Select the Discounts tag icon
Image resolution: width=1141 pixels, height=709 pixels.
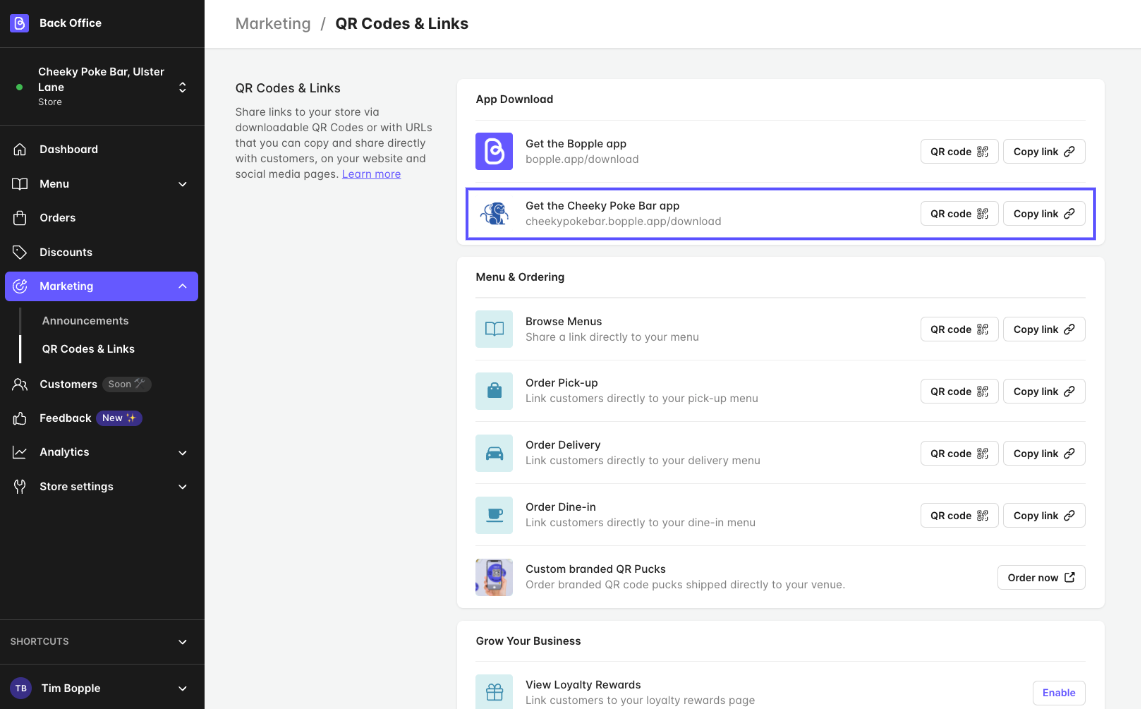pyautogui.click(x=20, y=251)
